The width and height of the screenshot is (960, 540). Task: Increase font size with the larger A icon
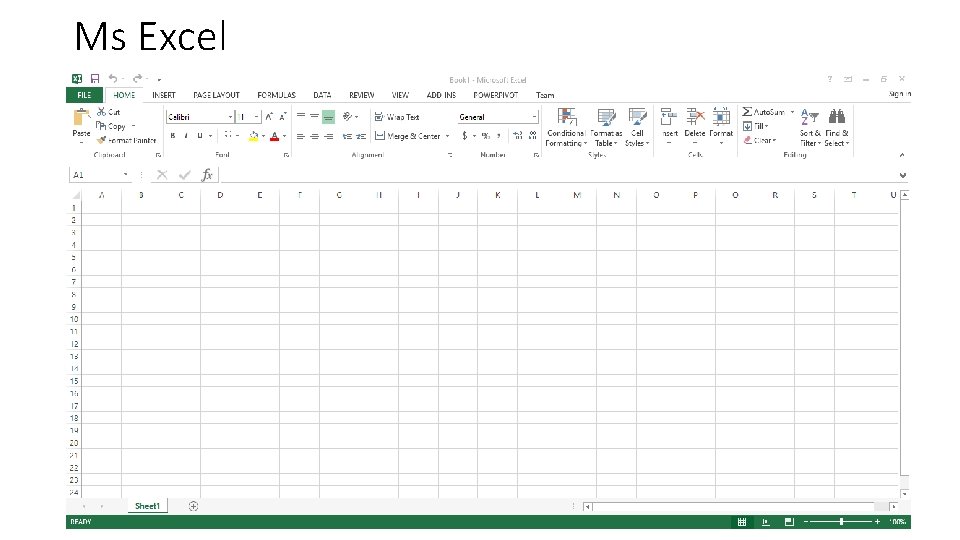pyautogui.click(x=269, y=116)
